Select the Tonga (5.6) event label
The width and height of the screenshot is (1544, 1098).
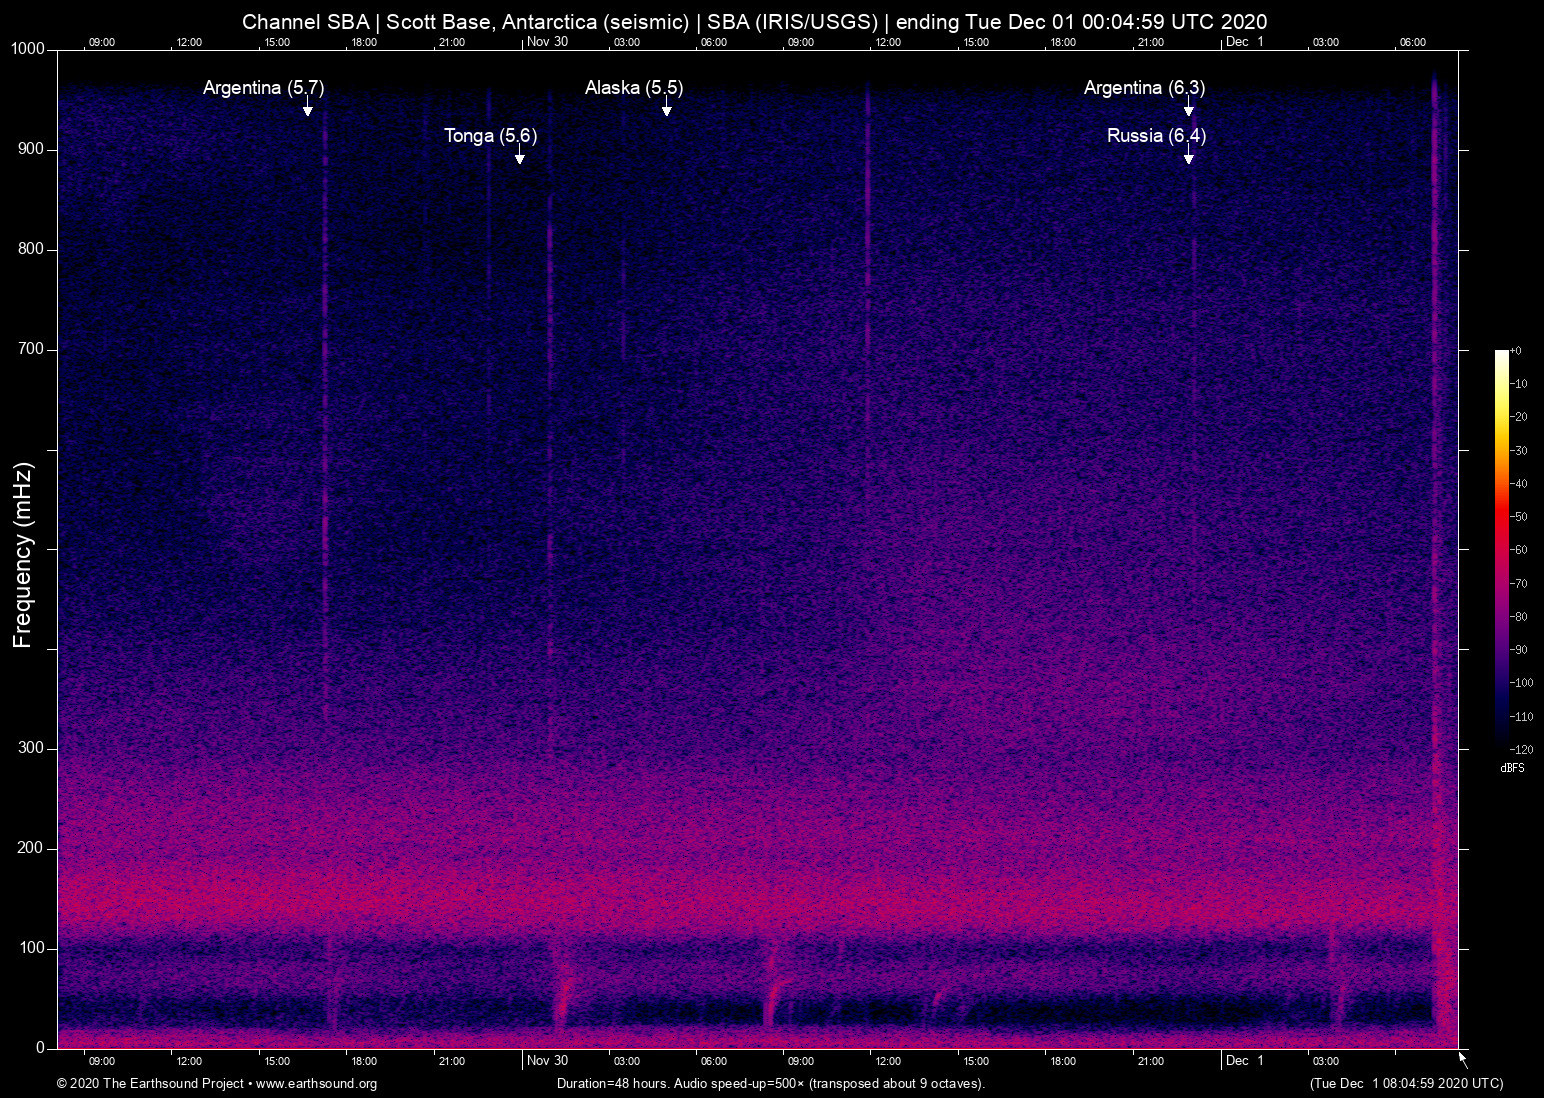pyautogui.click(x=490, y=136)
